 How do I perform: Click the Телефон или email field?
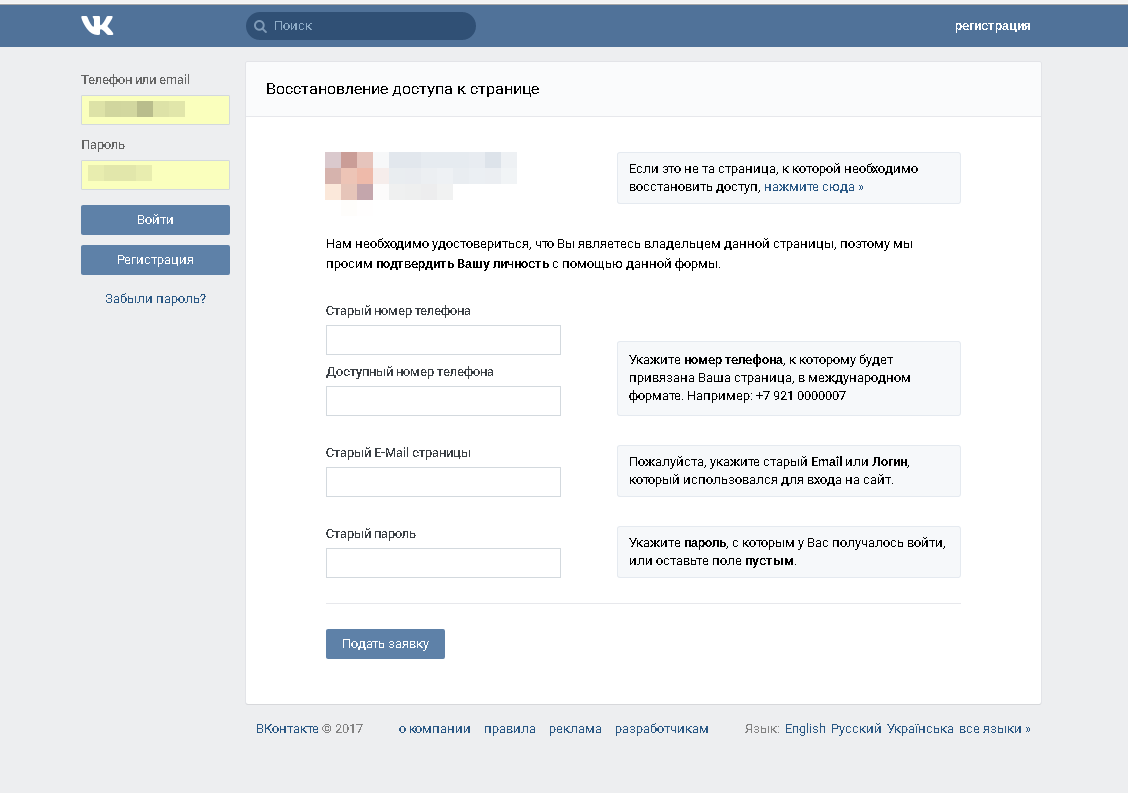tap(155, 110)
